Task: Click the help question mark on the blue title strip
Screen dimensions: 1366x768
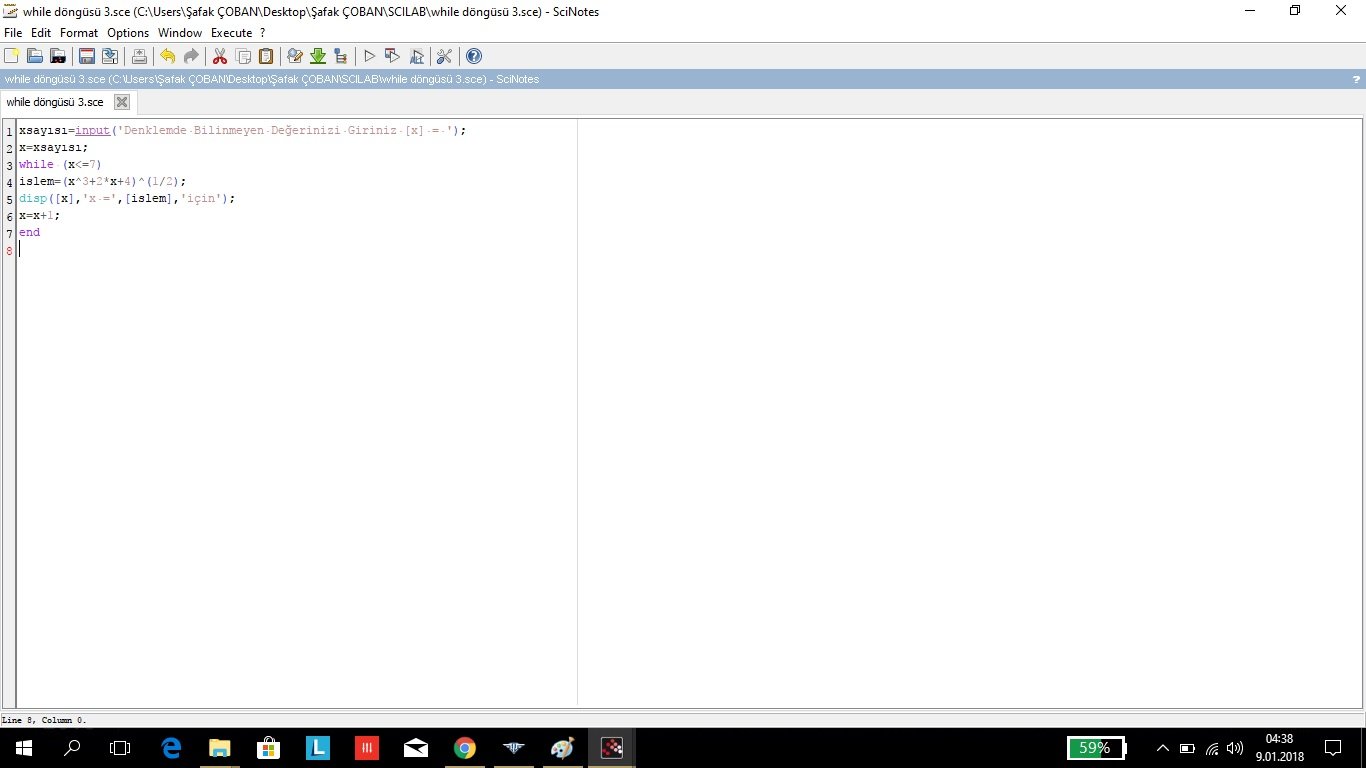Action: click(1356, 79)
